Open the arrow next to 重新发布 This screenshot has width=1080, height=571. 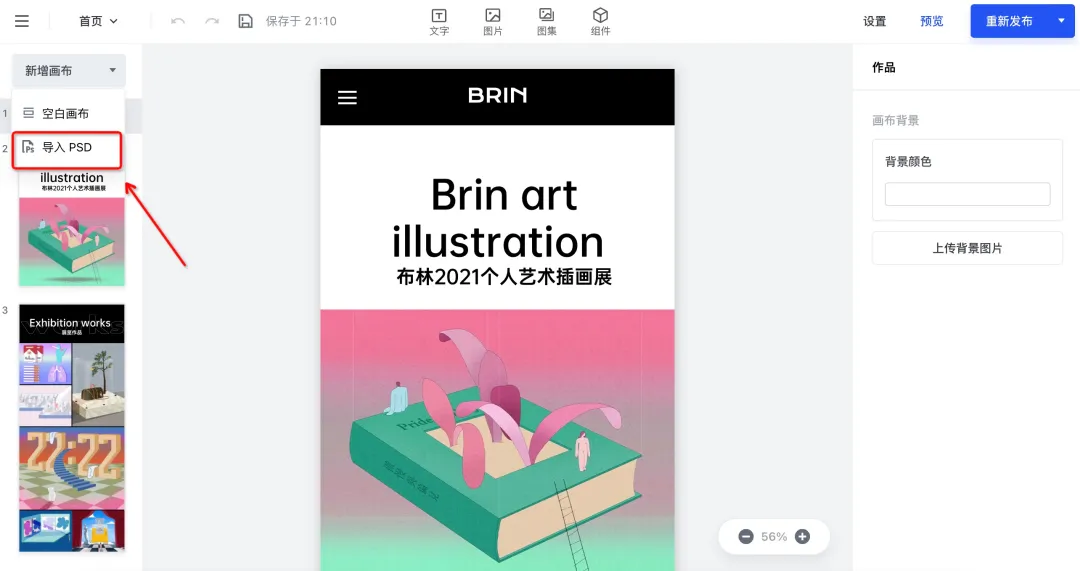pos(1061,21)
